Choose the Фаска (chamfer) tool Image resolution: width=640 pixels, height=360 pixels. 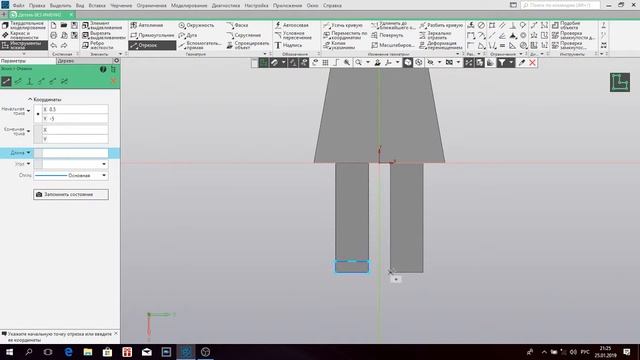point(238,25)
